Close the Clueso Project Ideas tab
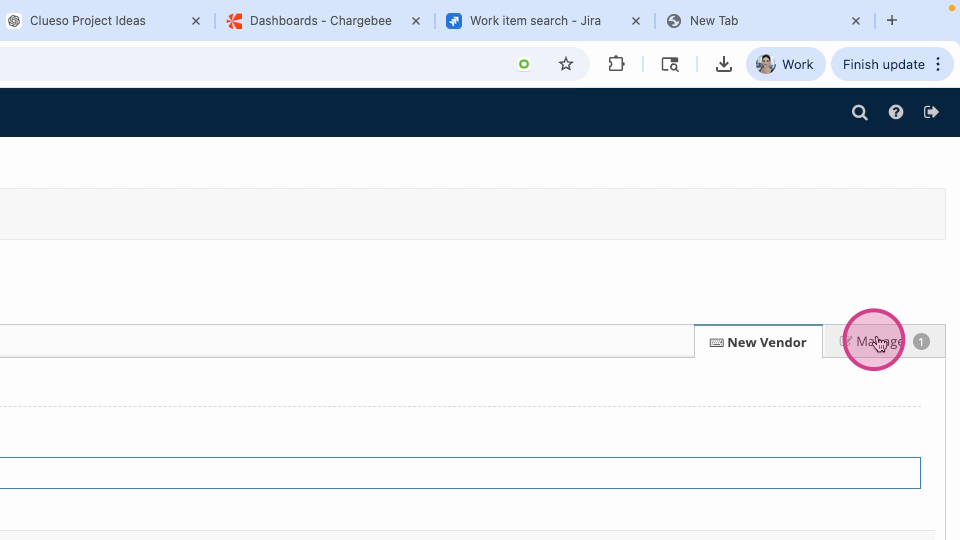Image resolution: width=960 pixels, height=540 pixels. tap(196, 21)
